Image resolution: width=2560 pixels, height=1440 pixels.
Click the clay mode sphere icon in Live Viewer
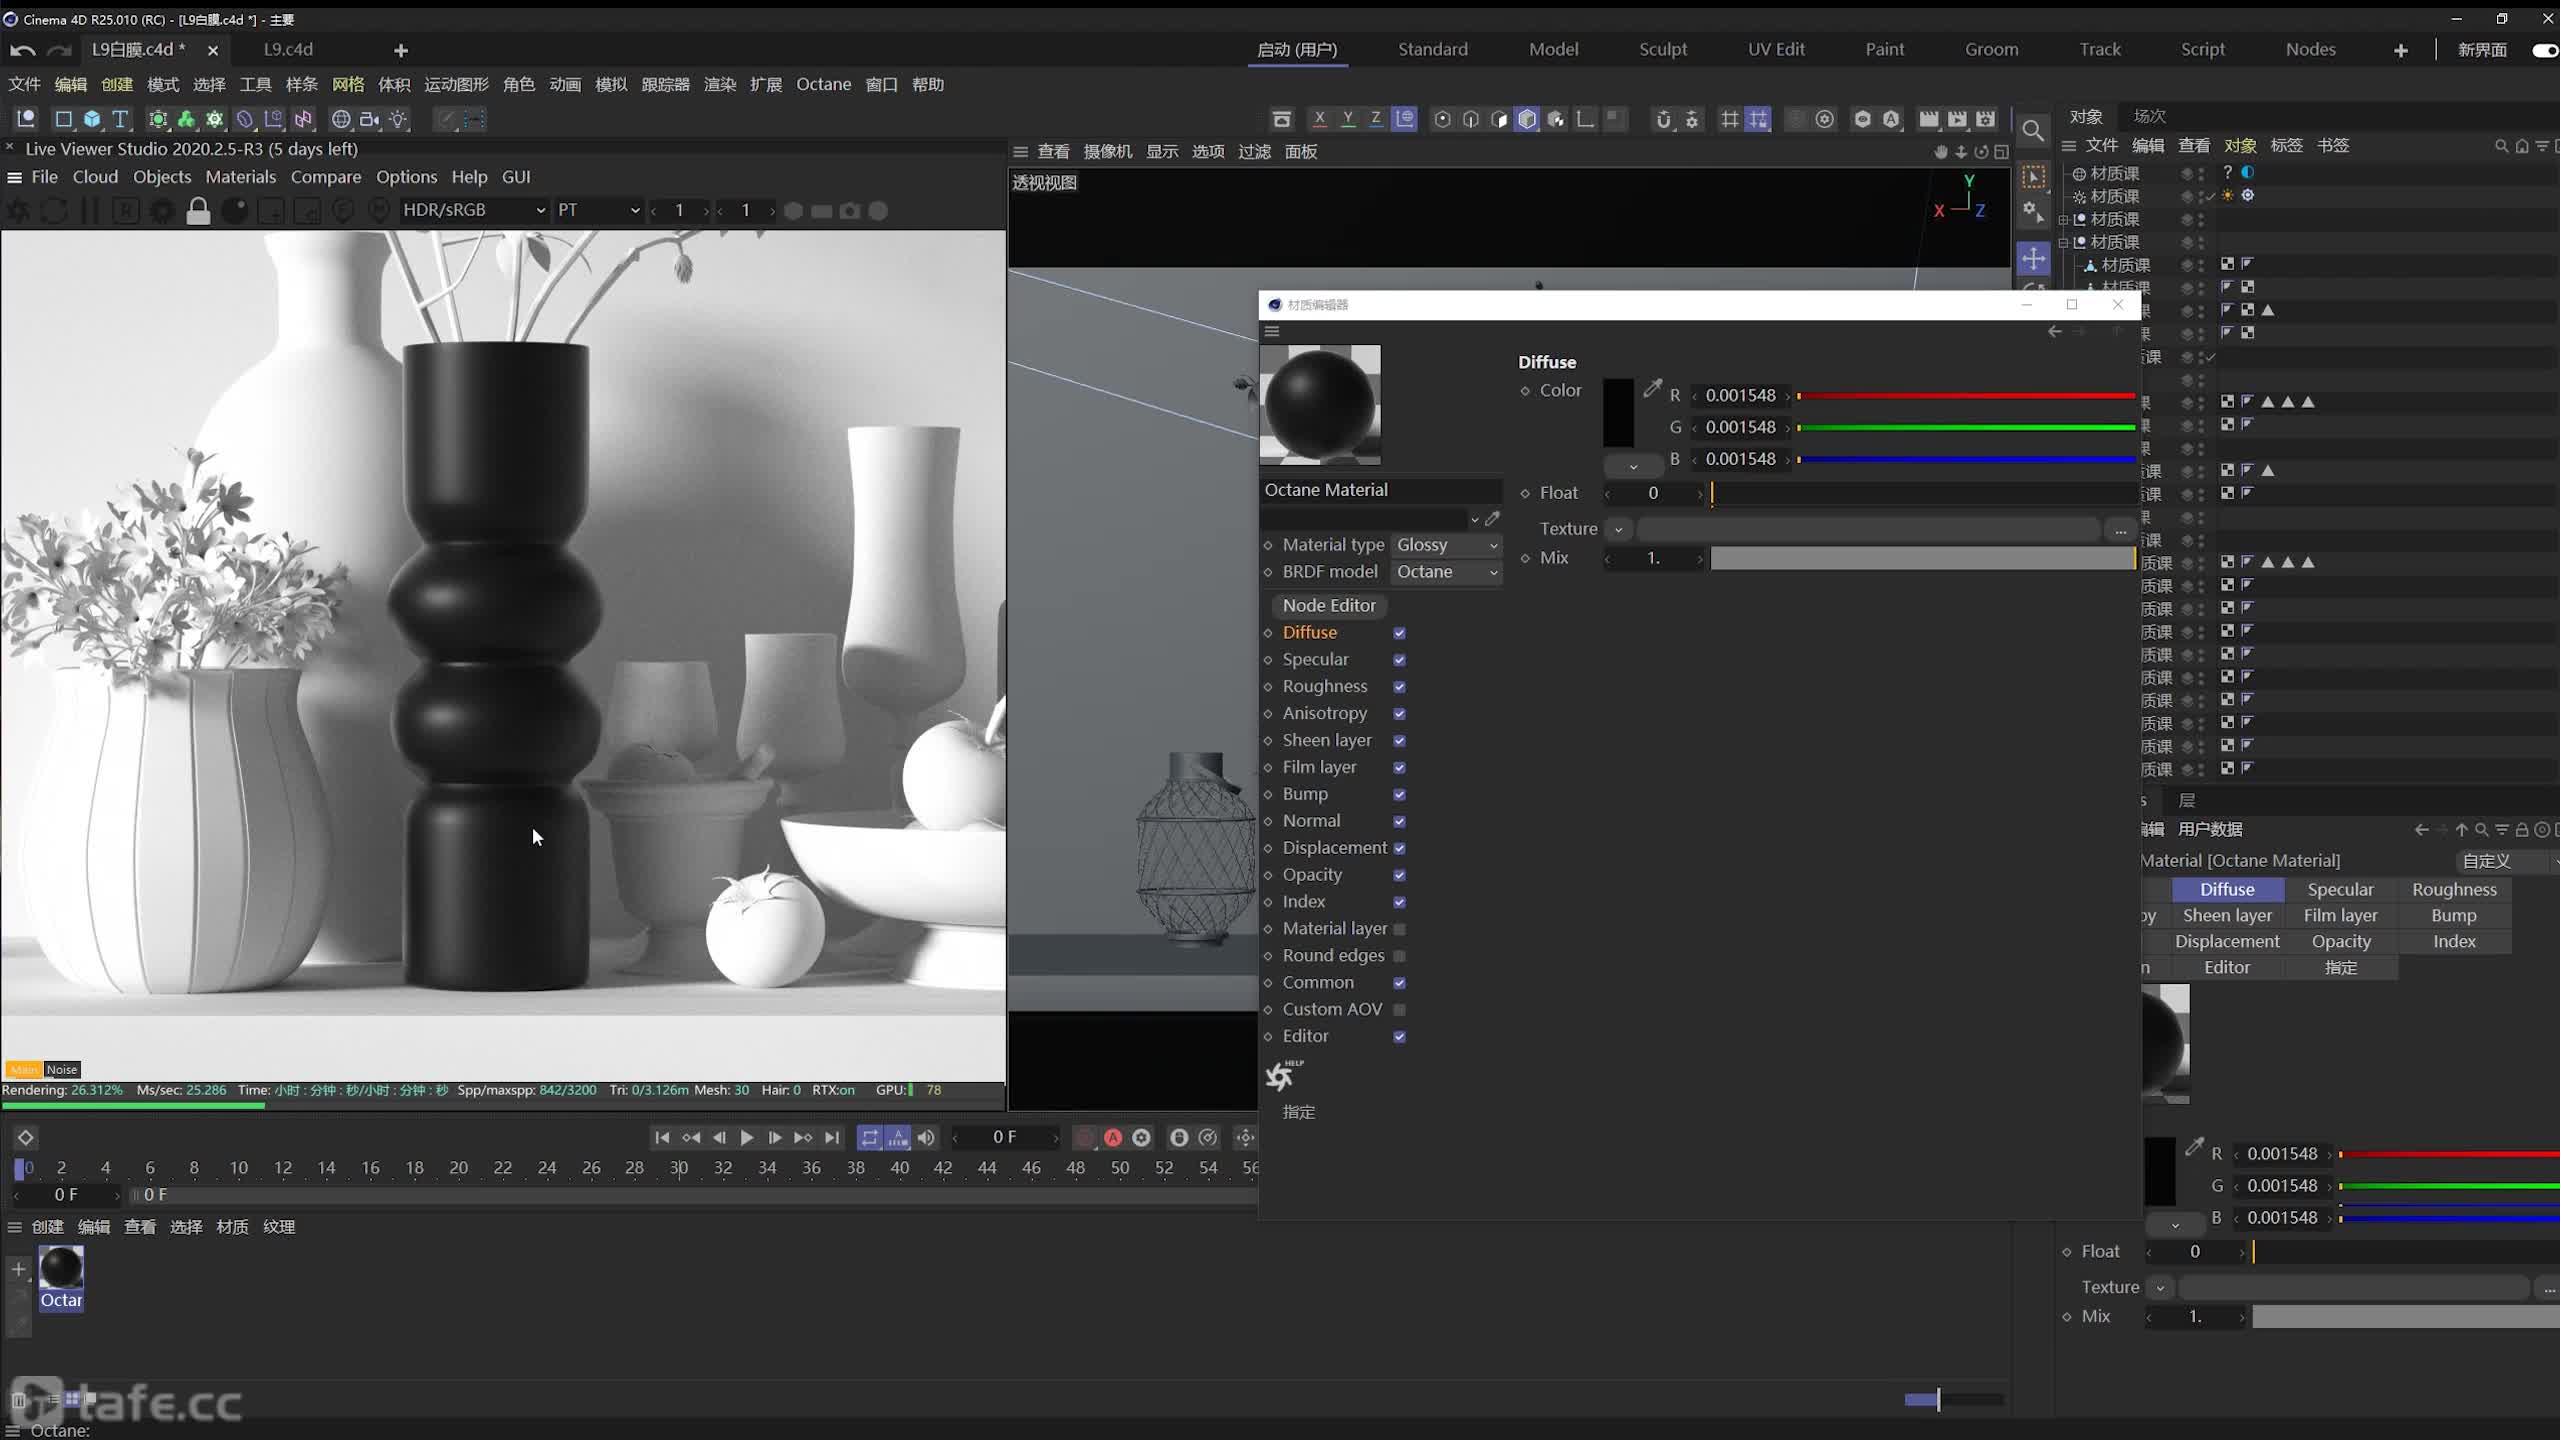[x=234, y=210]
